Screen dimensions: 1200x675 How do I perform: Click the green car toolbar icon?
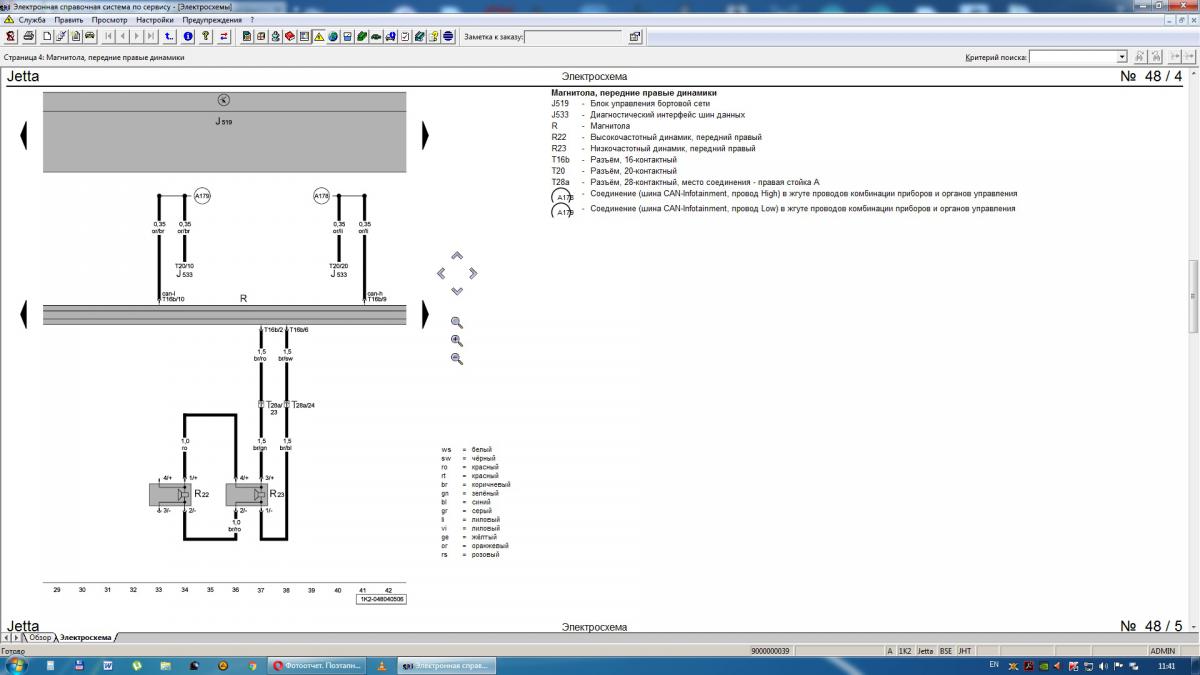pos(375,37)
